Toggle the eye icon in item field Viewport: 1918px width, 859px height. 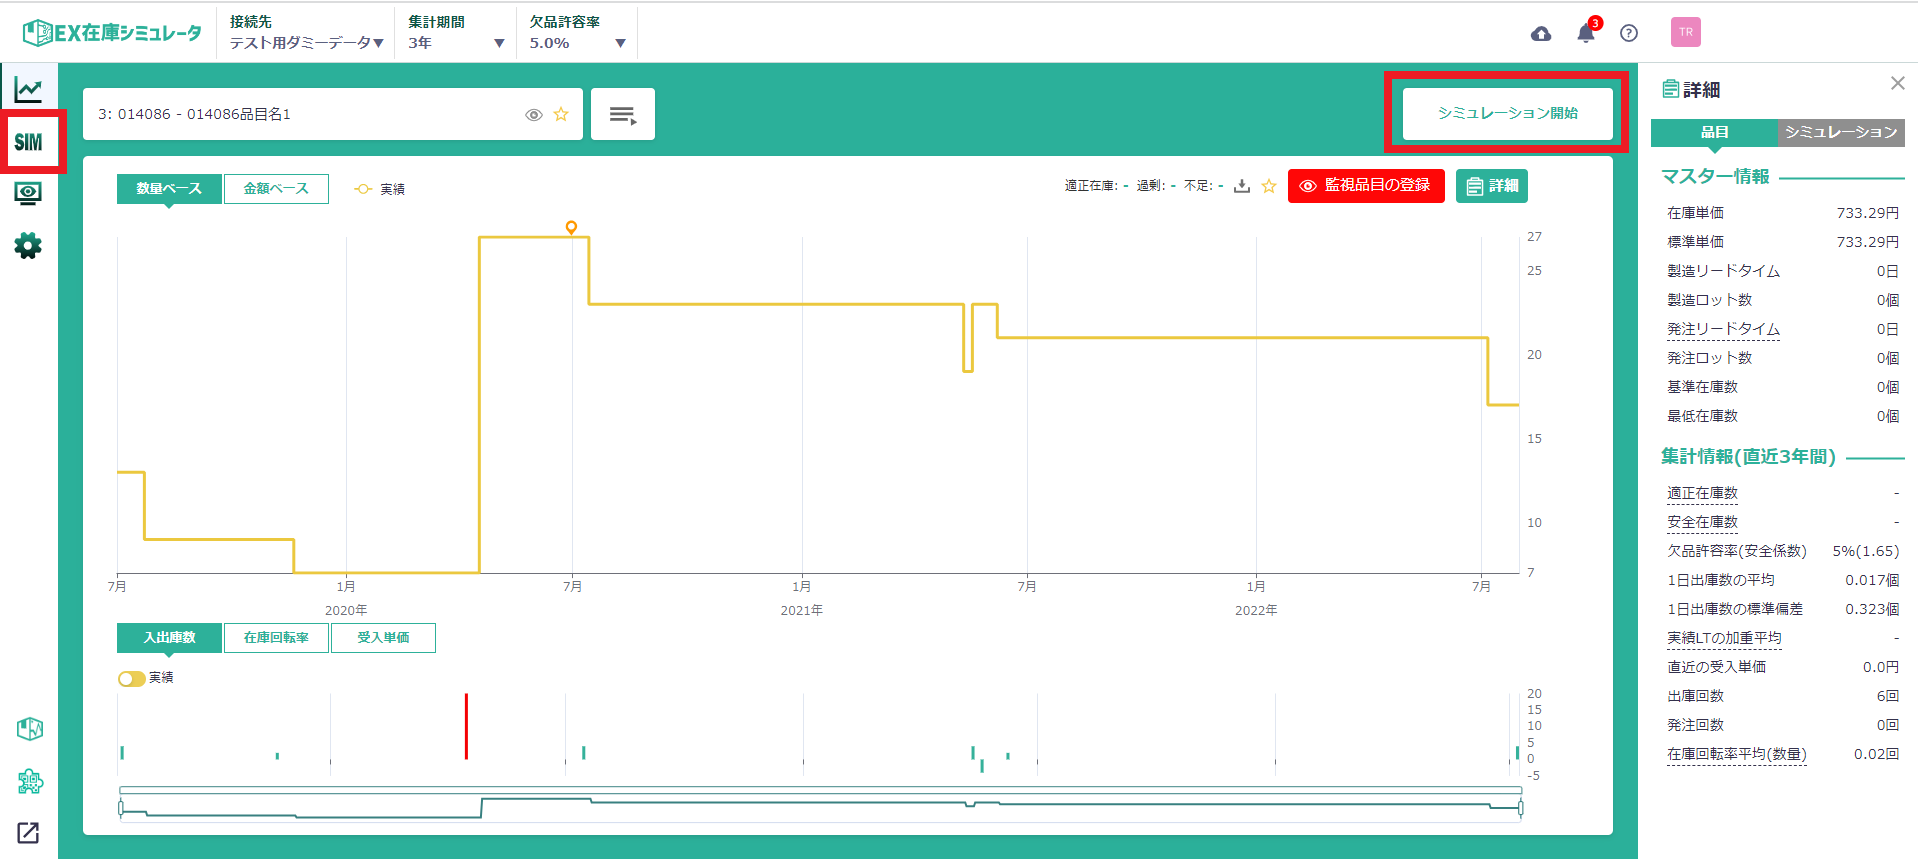pos(534,115)
